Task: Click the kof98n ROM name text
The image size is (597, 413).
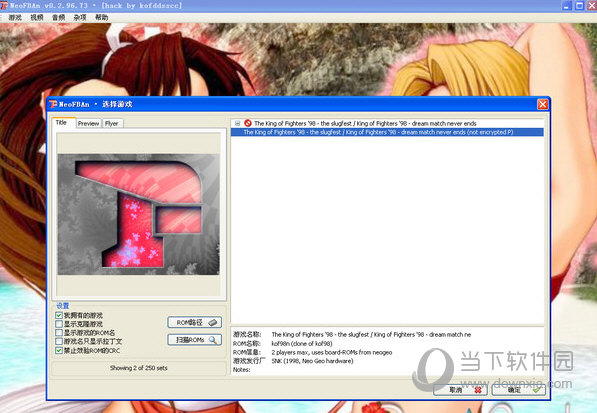Action: [x=302, y=343]
